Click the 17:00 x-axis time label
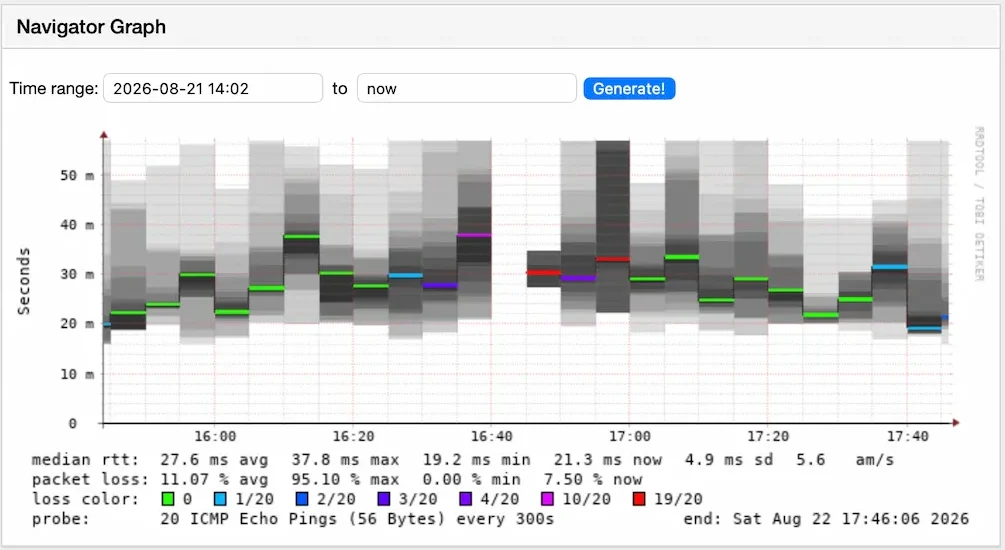The width and height of the screenshot is (1005, 550). pyautogui.click(x=629, y=437)
